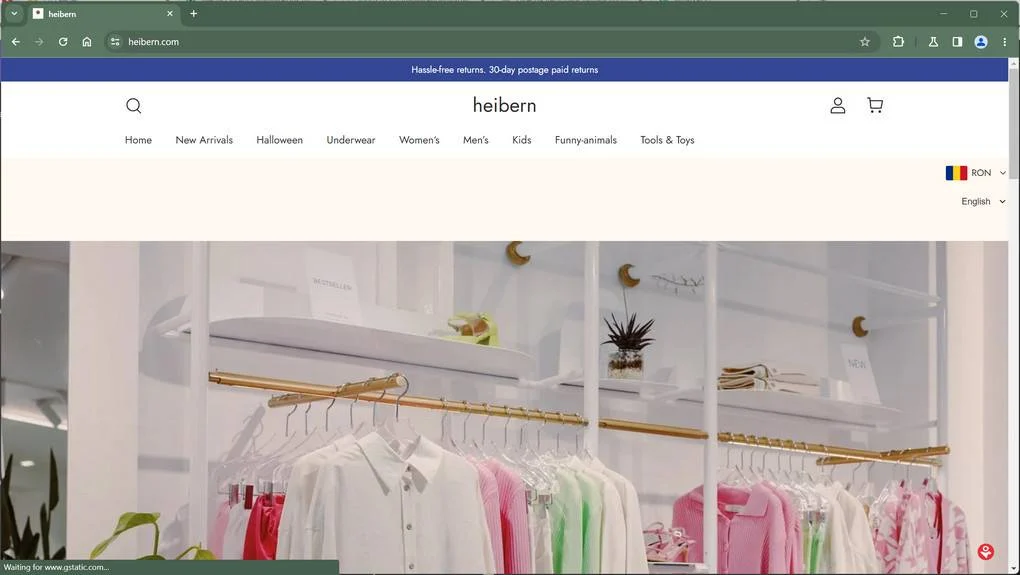The image size is (1020, 575).
Task: Open the account login person icon
Action: point(838,105)
